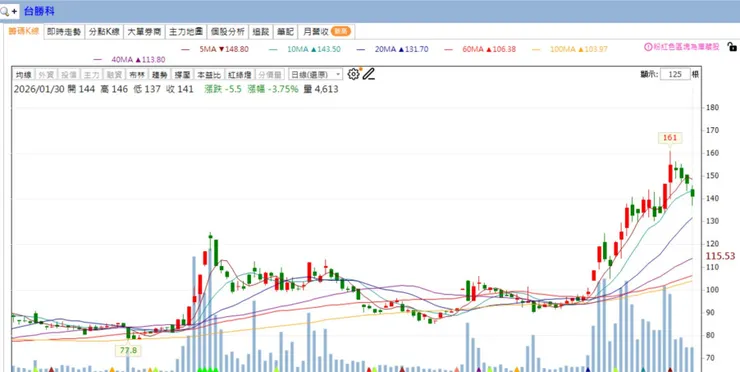Click the 60MA 106.38 legend entry
The width and height of the screenshot is (740, 372).
pos(480,49)
